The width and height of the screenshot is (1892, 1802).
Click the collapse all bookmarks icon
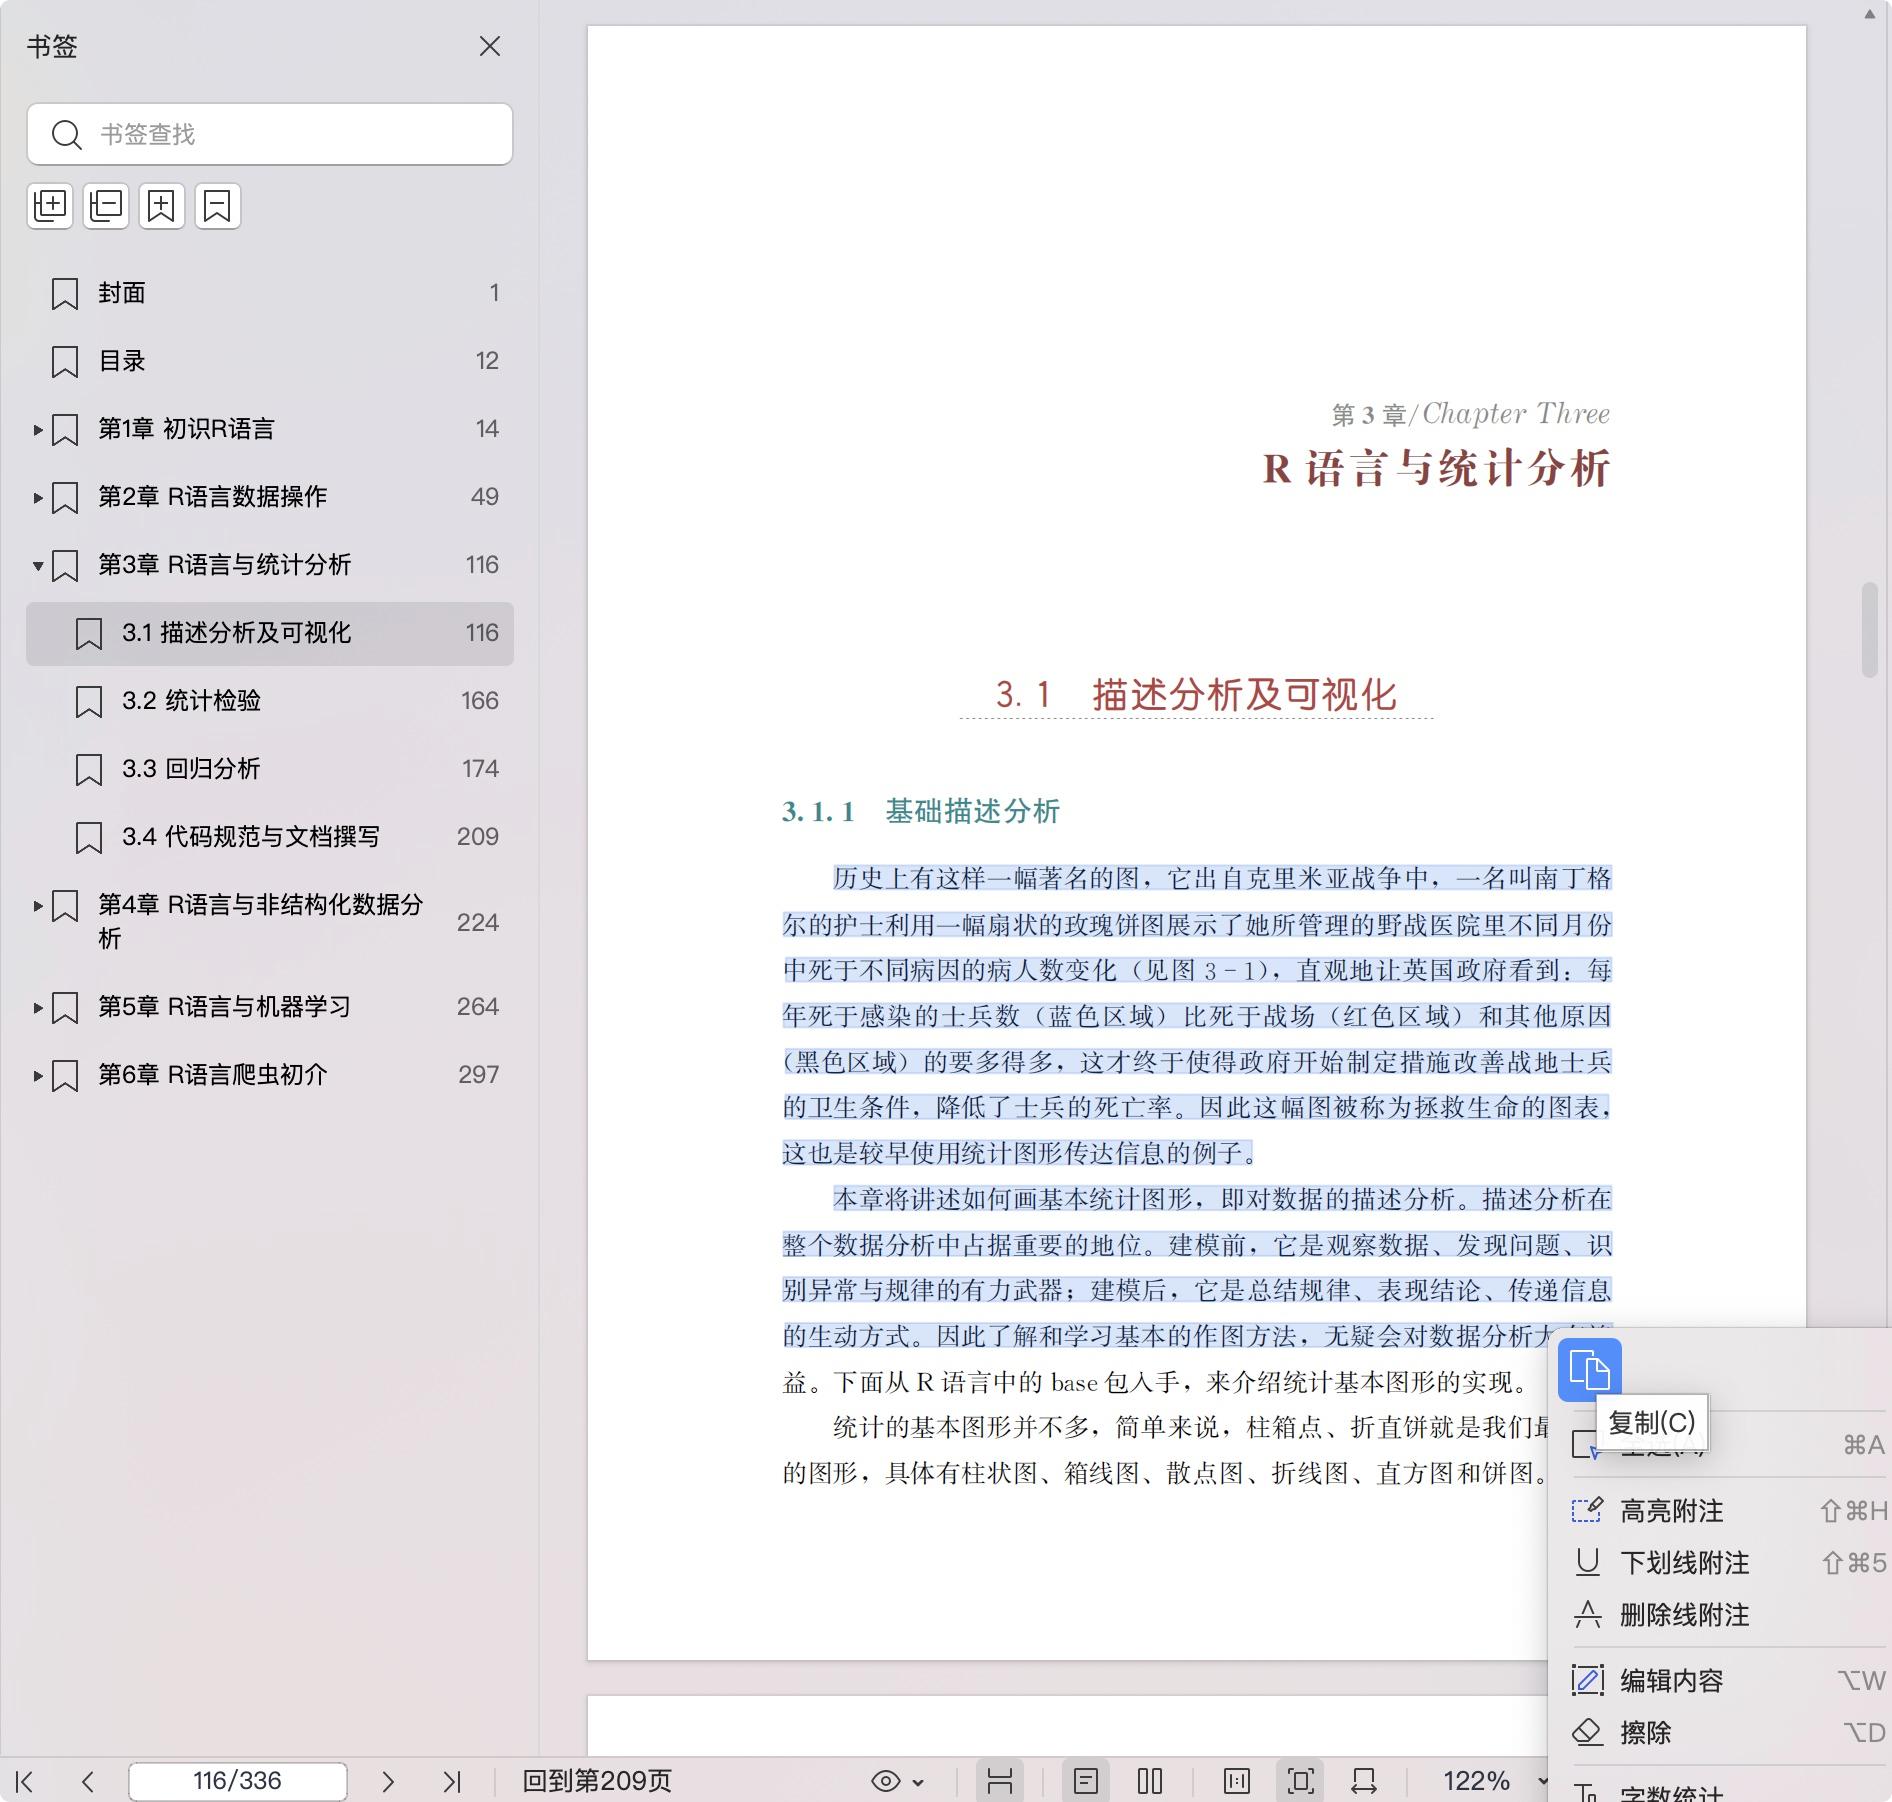106,206
